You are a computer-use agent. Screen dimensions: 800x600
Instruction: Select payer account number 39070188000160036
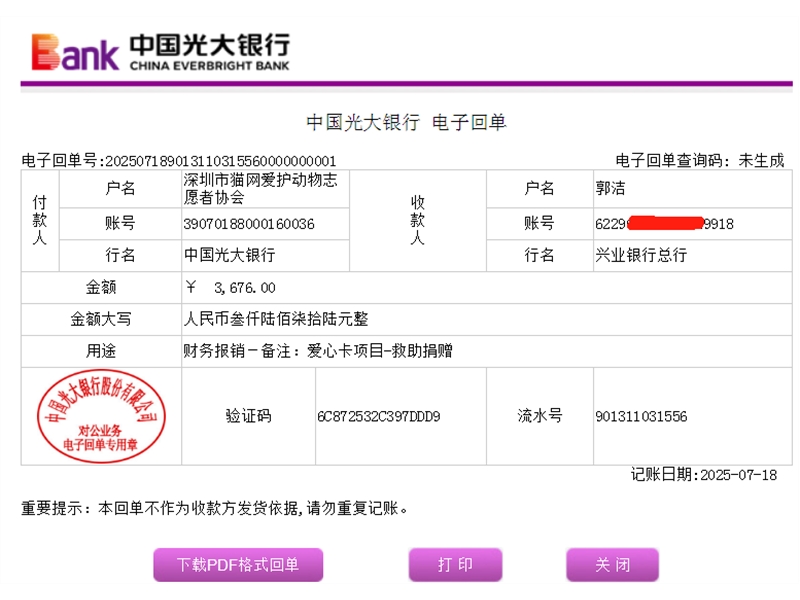click(248, 224)
